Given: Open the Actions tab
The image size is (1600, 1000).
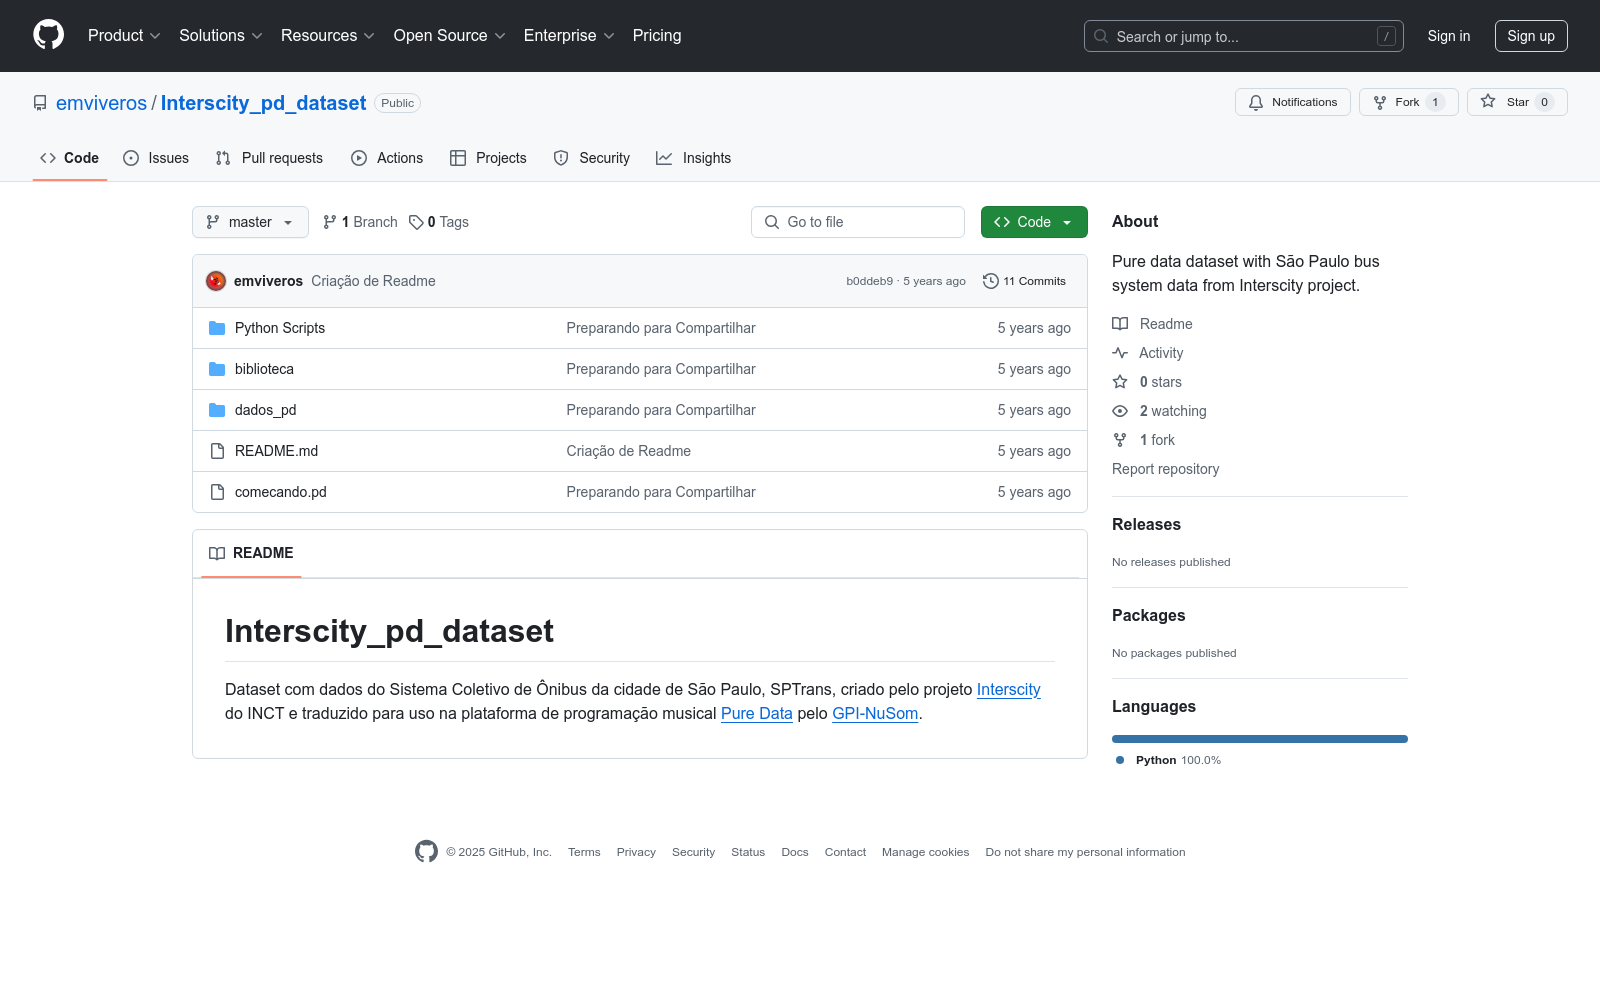Looking at the screenshot, I should click(387, 158).
